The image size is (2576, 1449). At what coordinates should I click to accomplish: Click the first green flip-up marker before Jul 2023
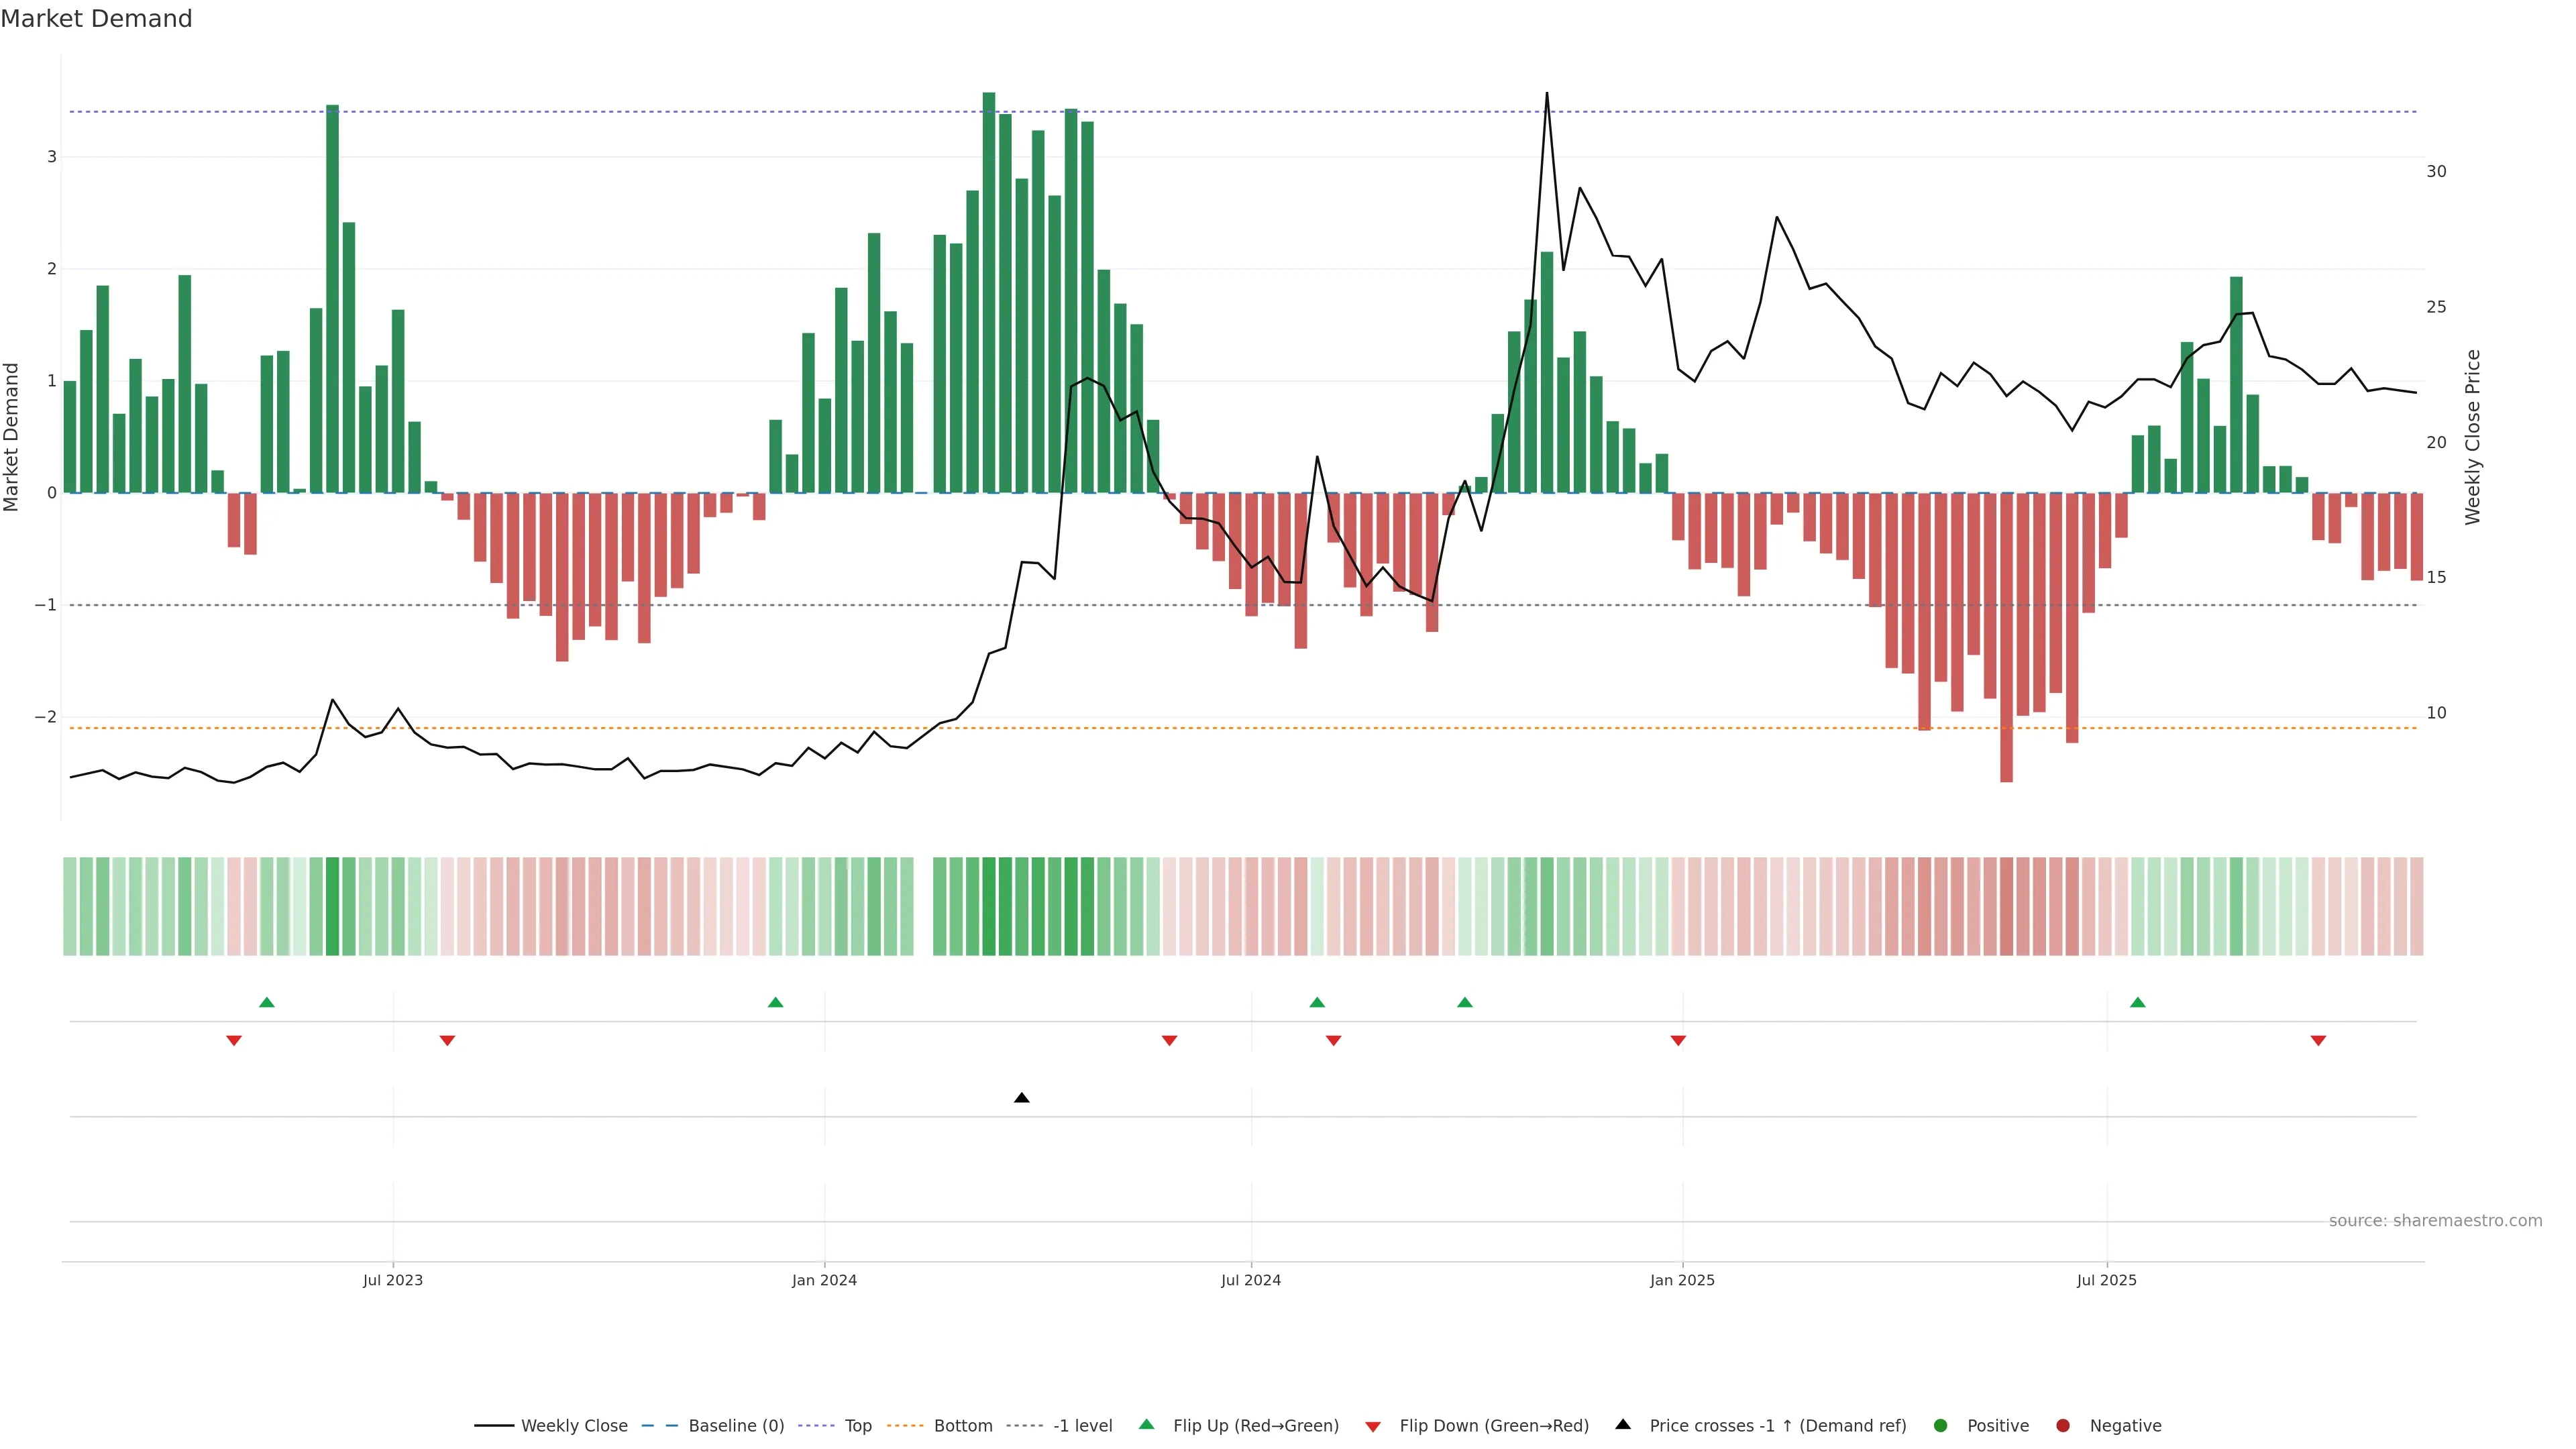266,1002
